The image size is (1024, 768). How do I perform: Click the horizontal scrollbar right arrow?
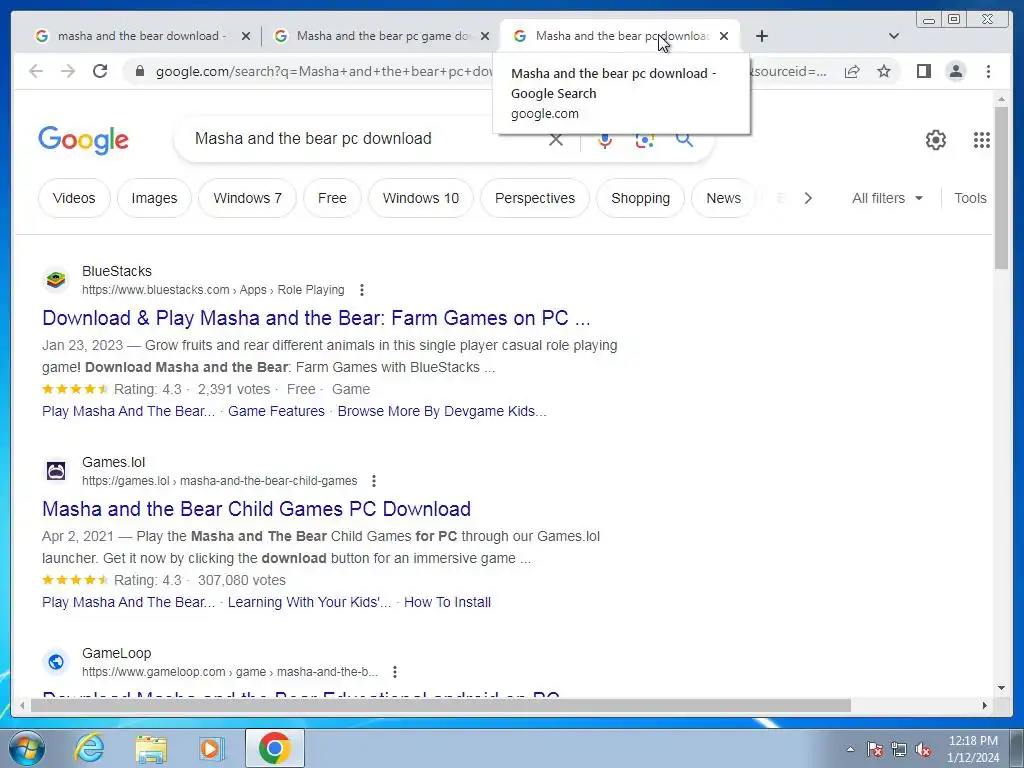[x=985, y=705]
